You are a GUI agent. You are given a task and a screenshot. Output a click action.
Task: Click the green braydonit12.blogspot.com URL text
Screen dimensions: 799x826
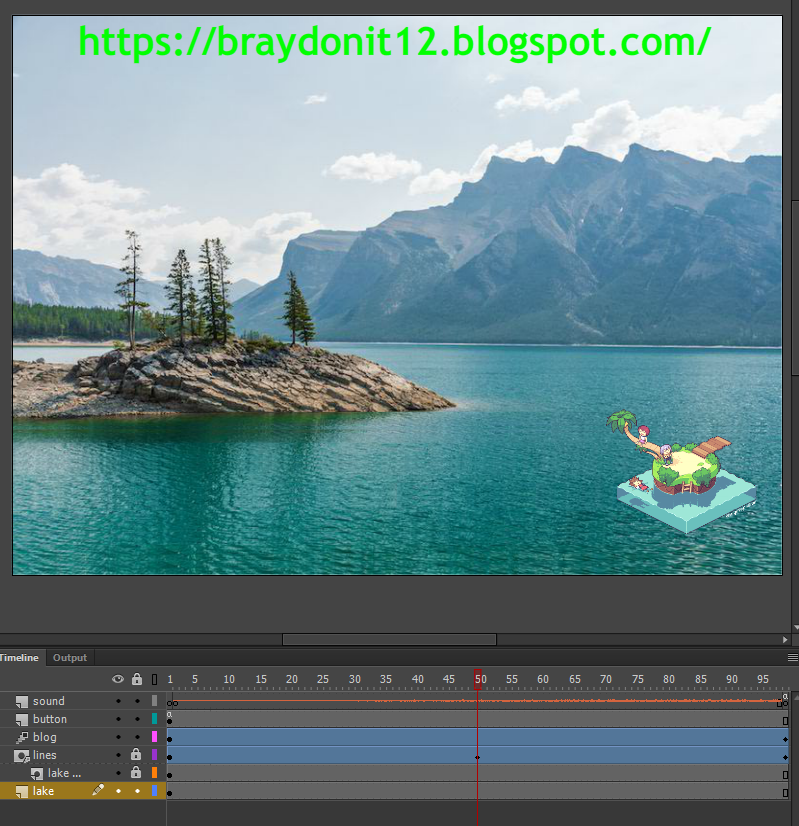(395, 42)
